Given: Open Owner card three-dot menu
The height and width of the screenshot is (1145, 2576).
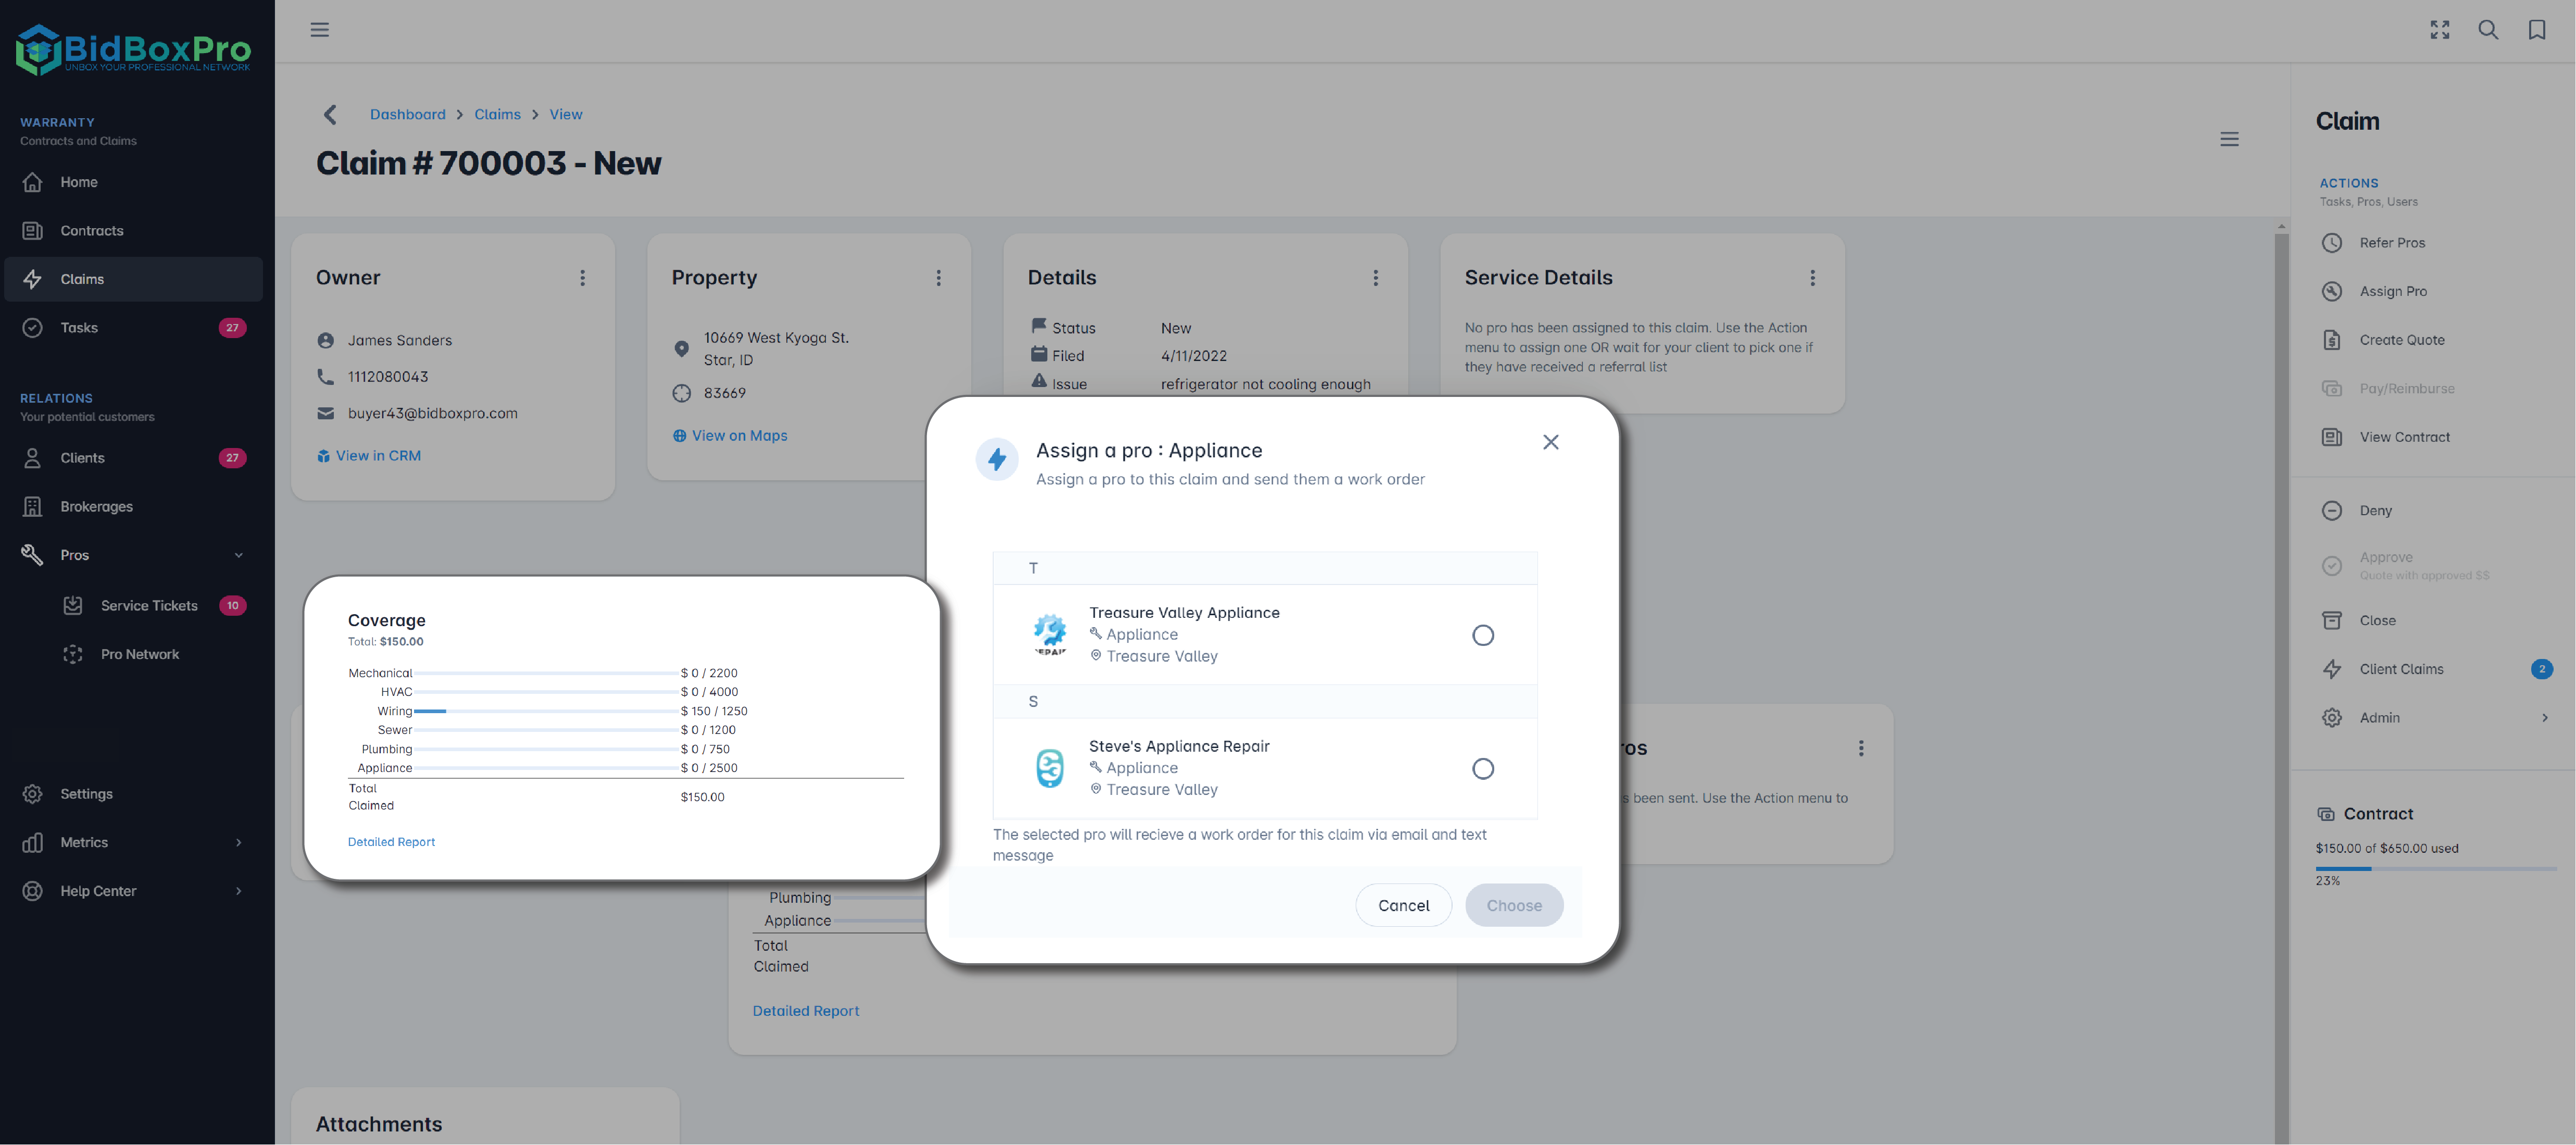Looking at the screenshot, I should coord(583,278).
